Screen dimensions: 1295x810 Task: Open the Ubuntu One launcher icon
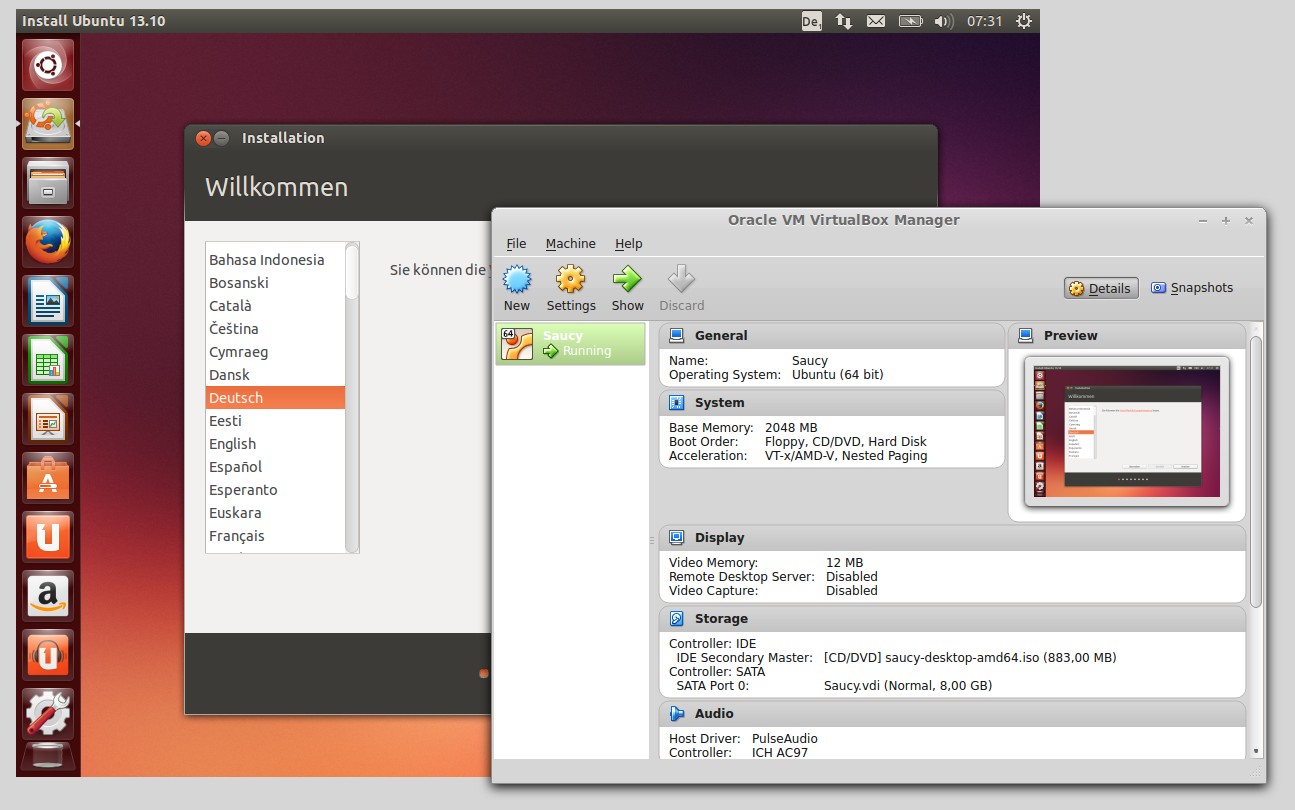48,537
